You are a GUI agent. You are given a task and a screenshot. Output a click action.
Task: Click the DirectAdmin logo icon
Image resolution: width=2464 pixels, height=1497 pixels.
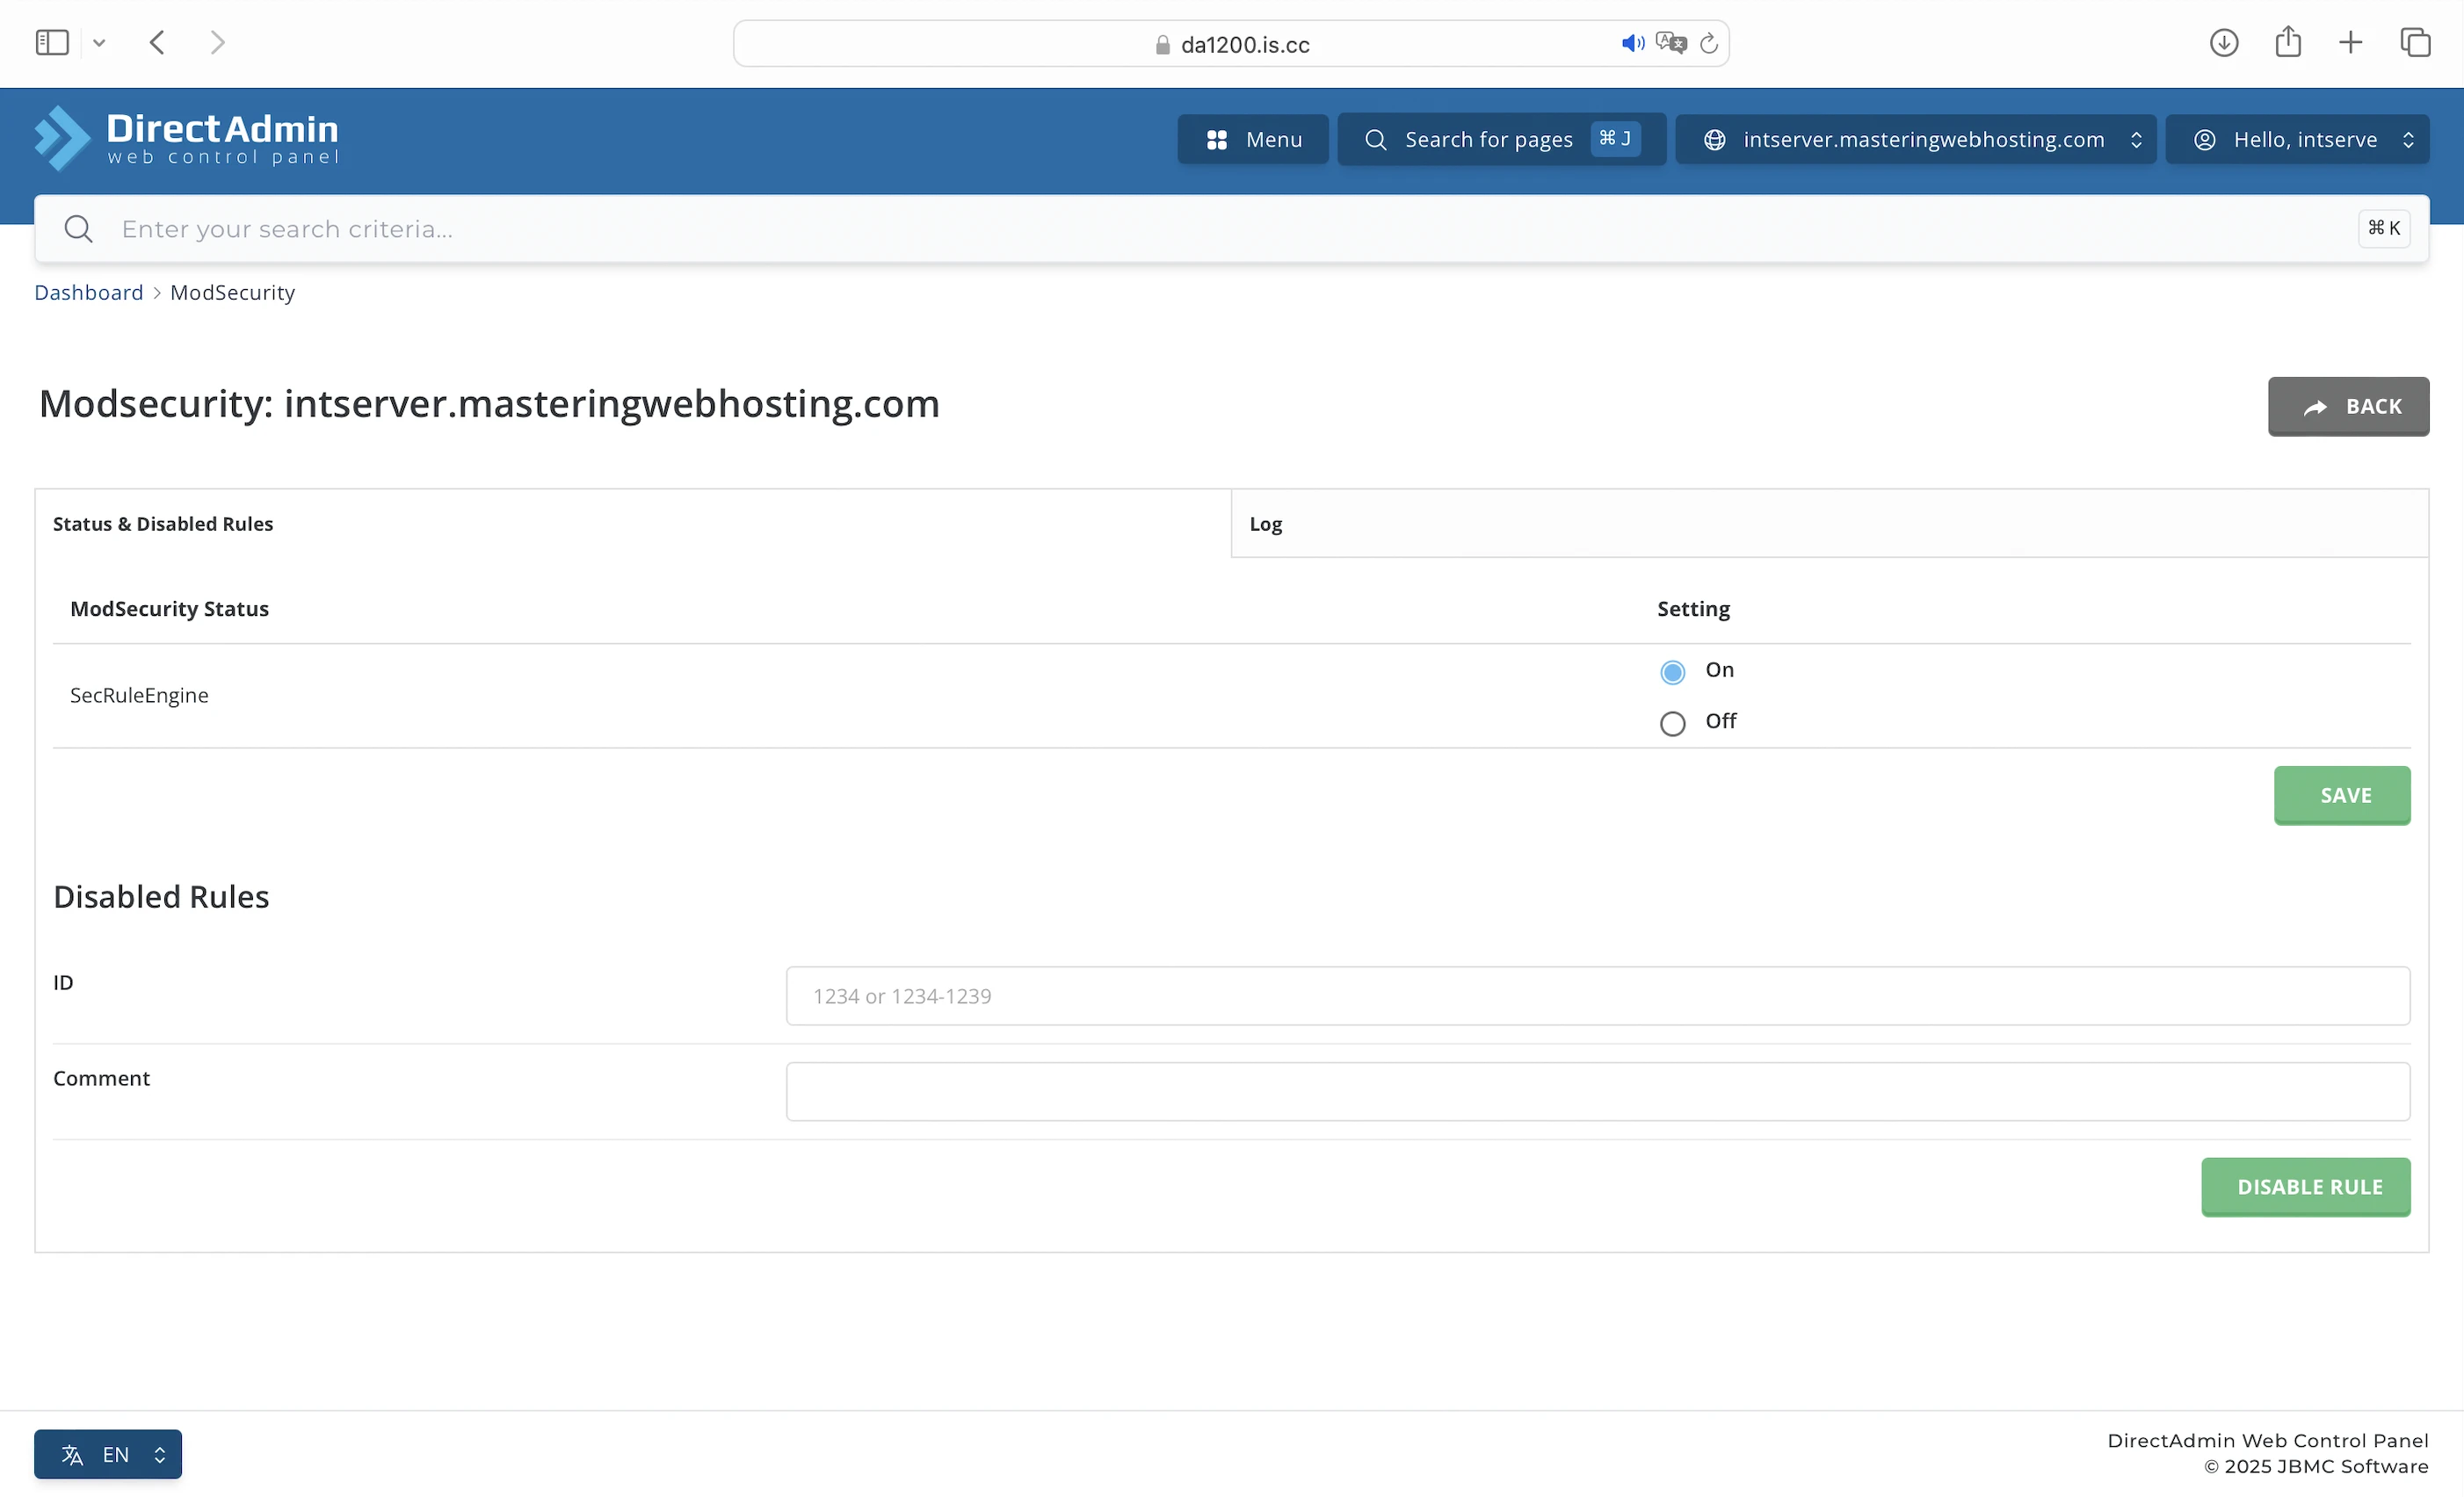pos(62,139)
